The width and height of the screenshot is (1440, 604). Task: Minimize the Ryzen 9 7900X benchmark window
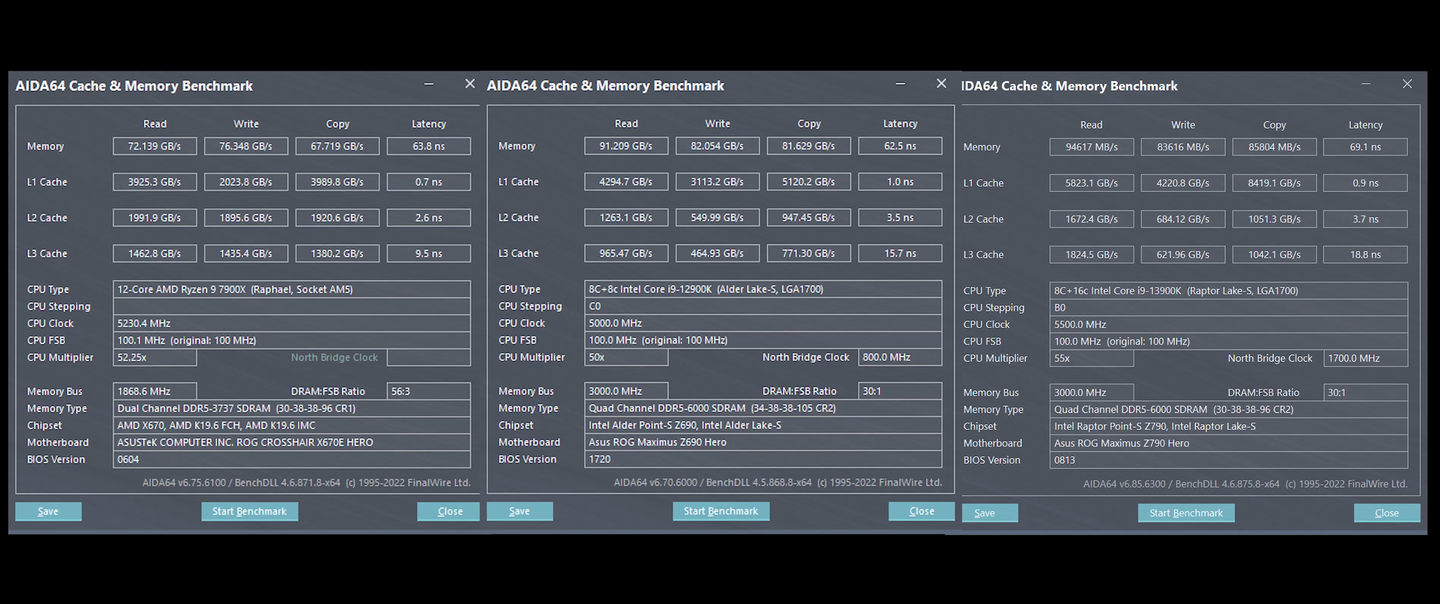pyautogui.click(x=429, y=85)
